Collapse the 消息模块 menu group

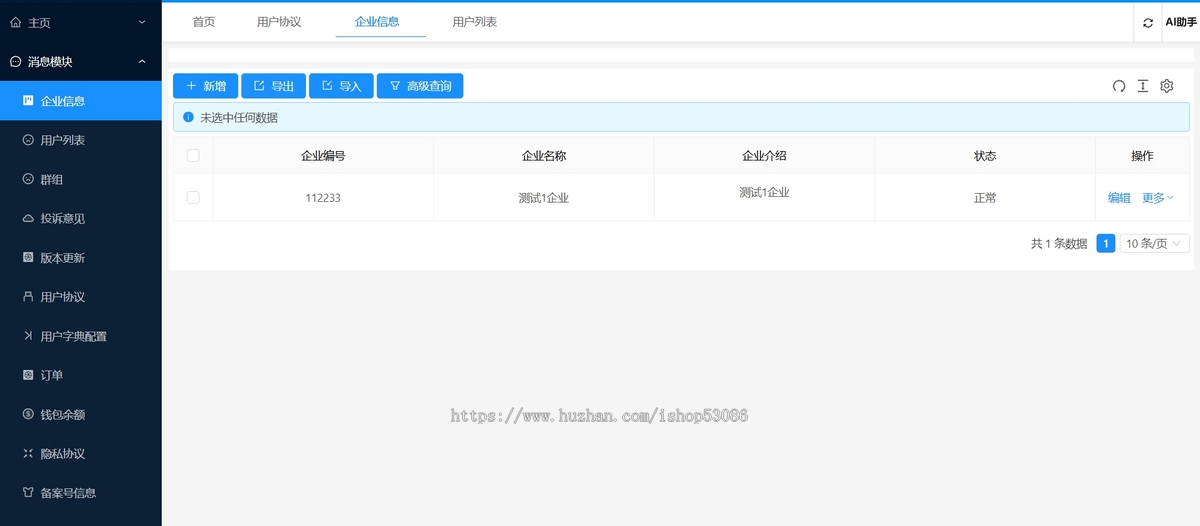click(x=142, y=62)
